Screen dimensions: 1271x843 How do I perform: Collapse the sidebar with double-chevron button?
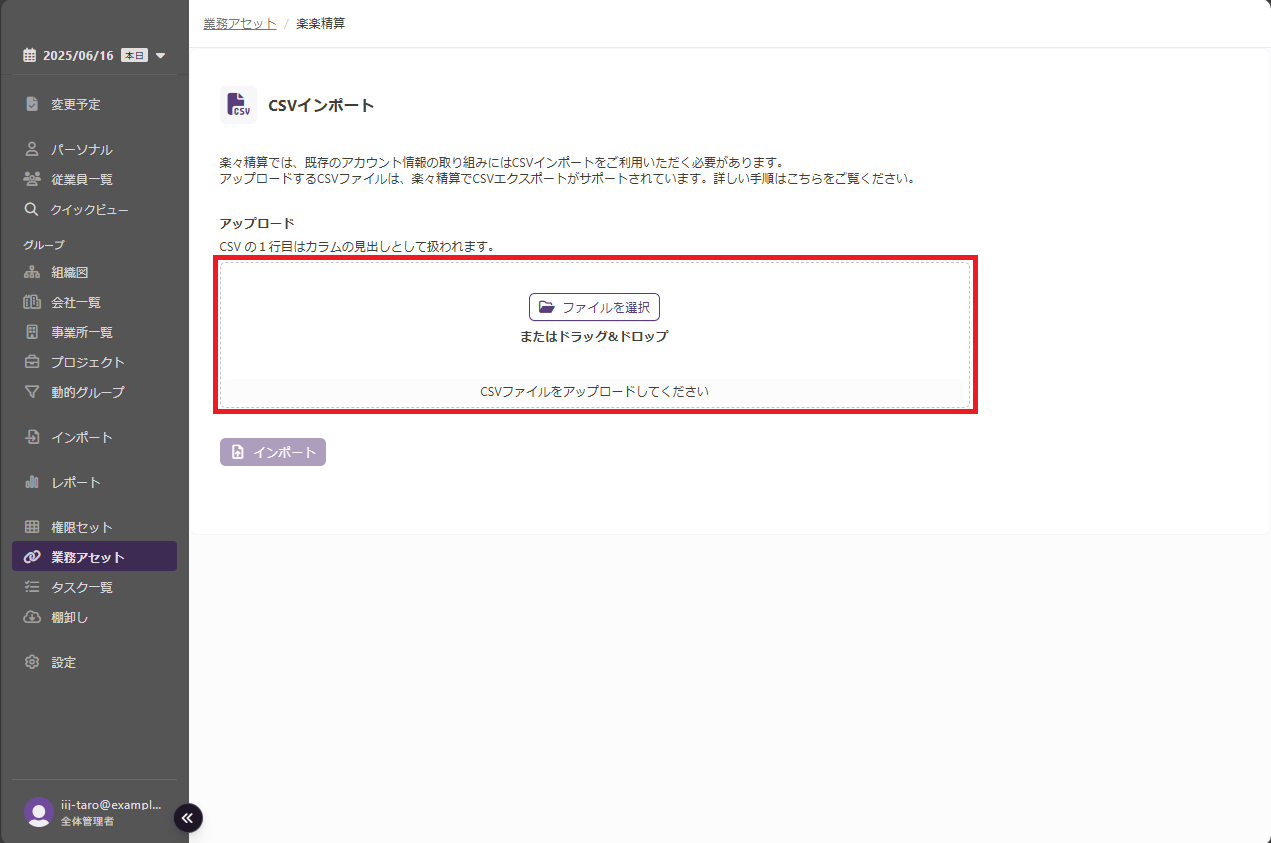(188, 817)
